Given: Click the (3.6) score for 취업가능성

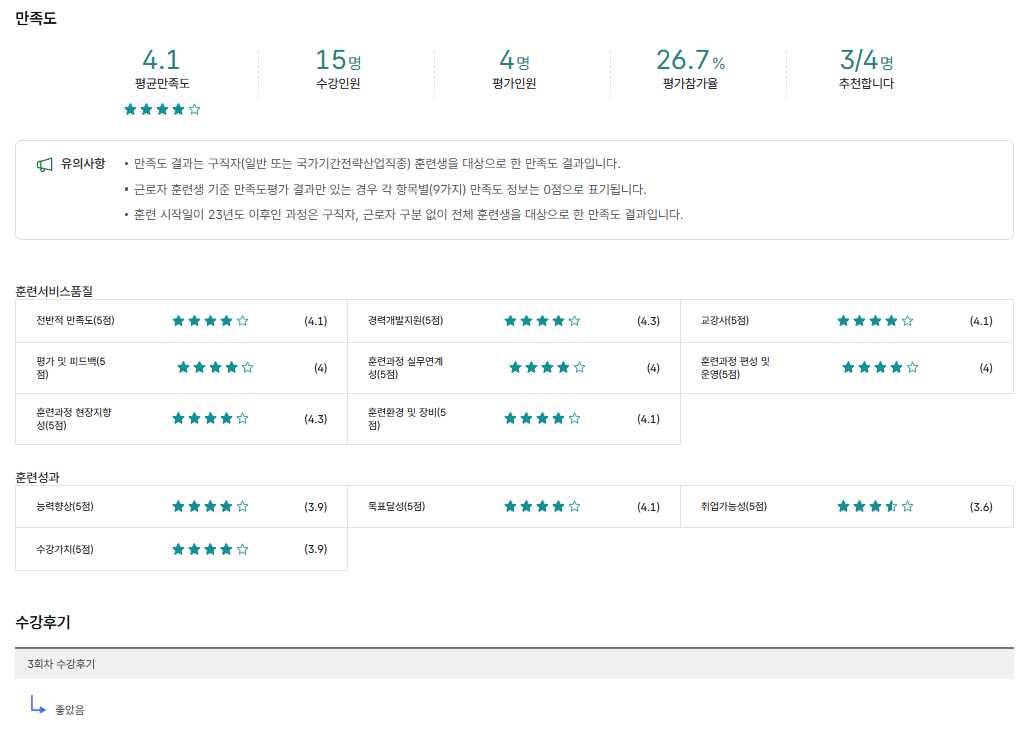Looking at the screenshot, I should 981,507.
